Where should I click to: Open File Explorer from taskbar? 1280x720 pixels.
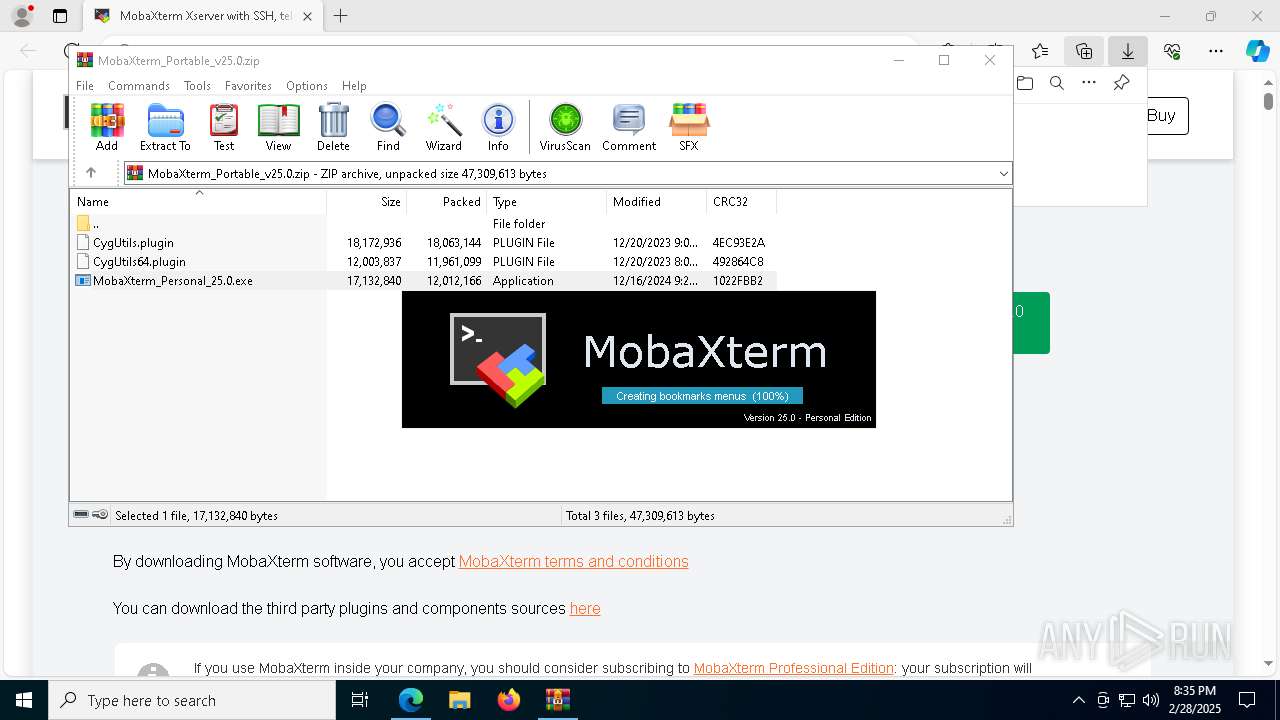click(x=459, y=700)
